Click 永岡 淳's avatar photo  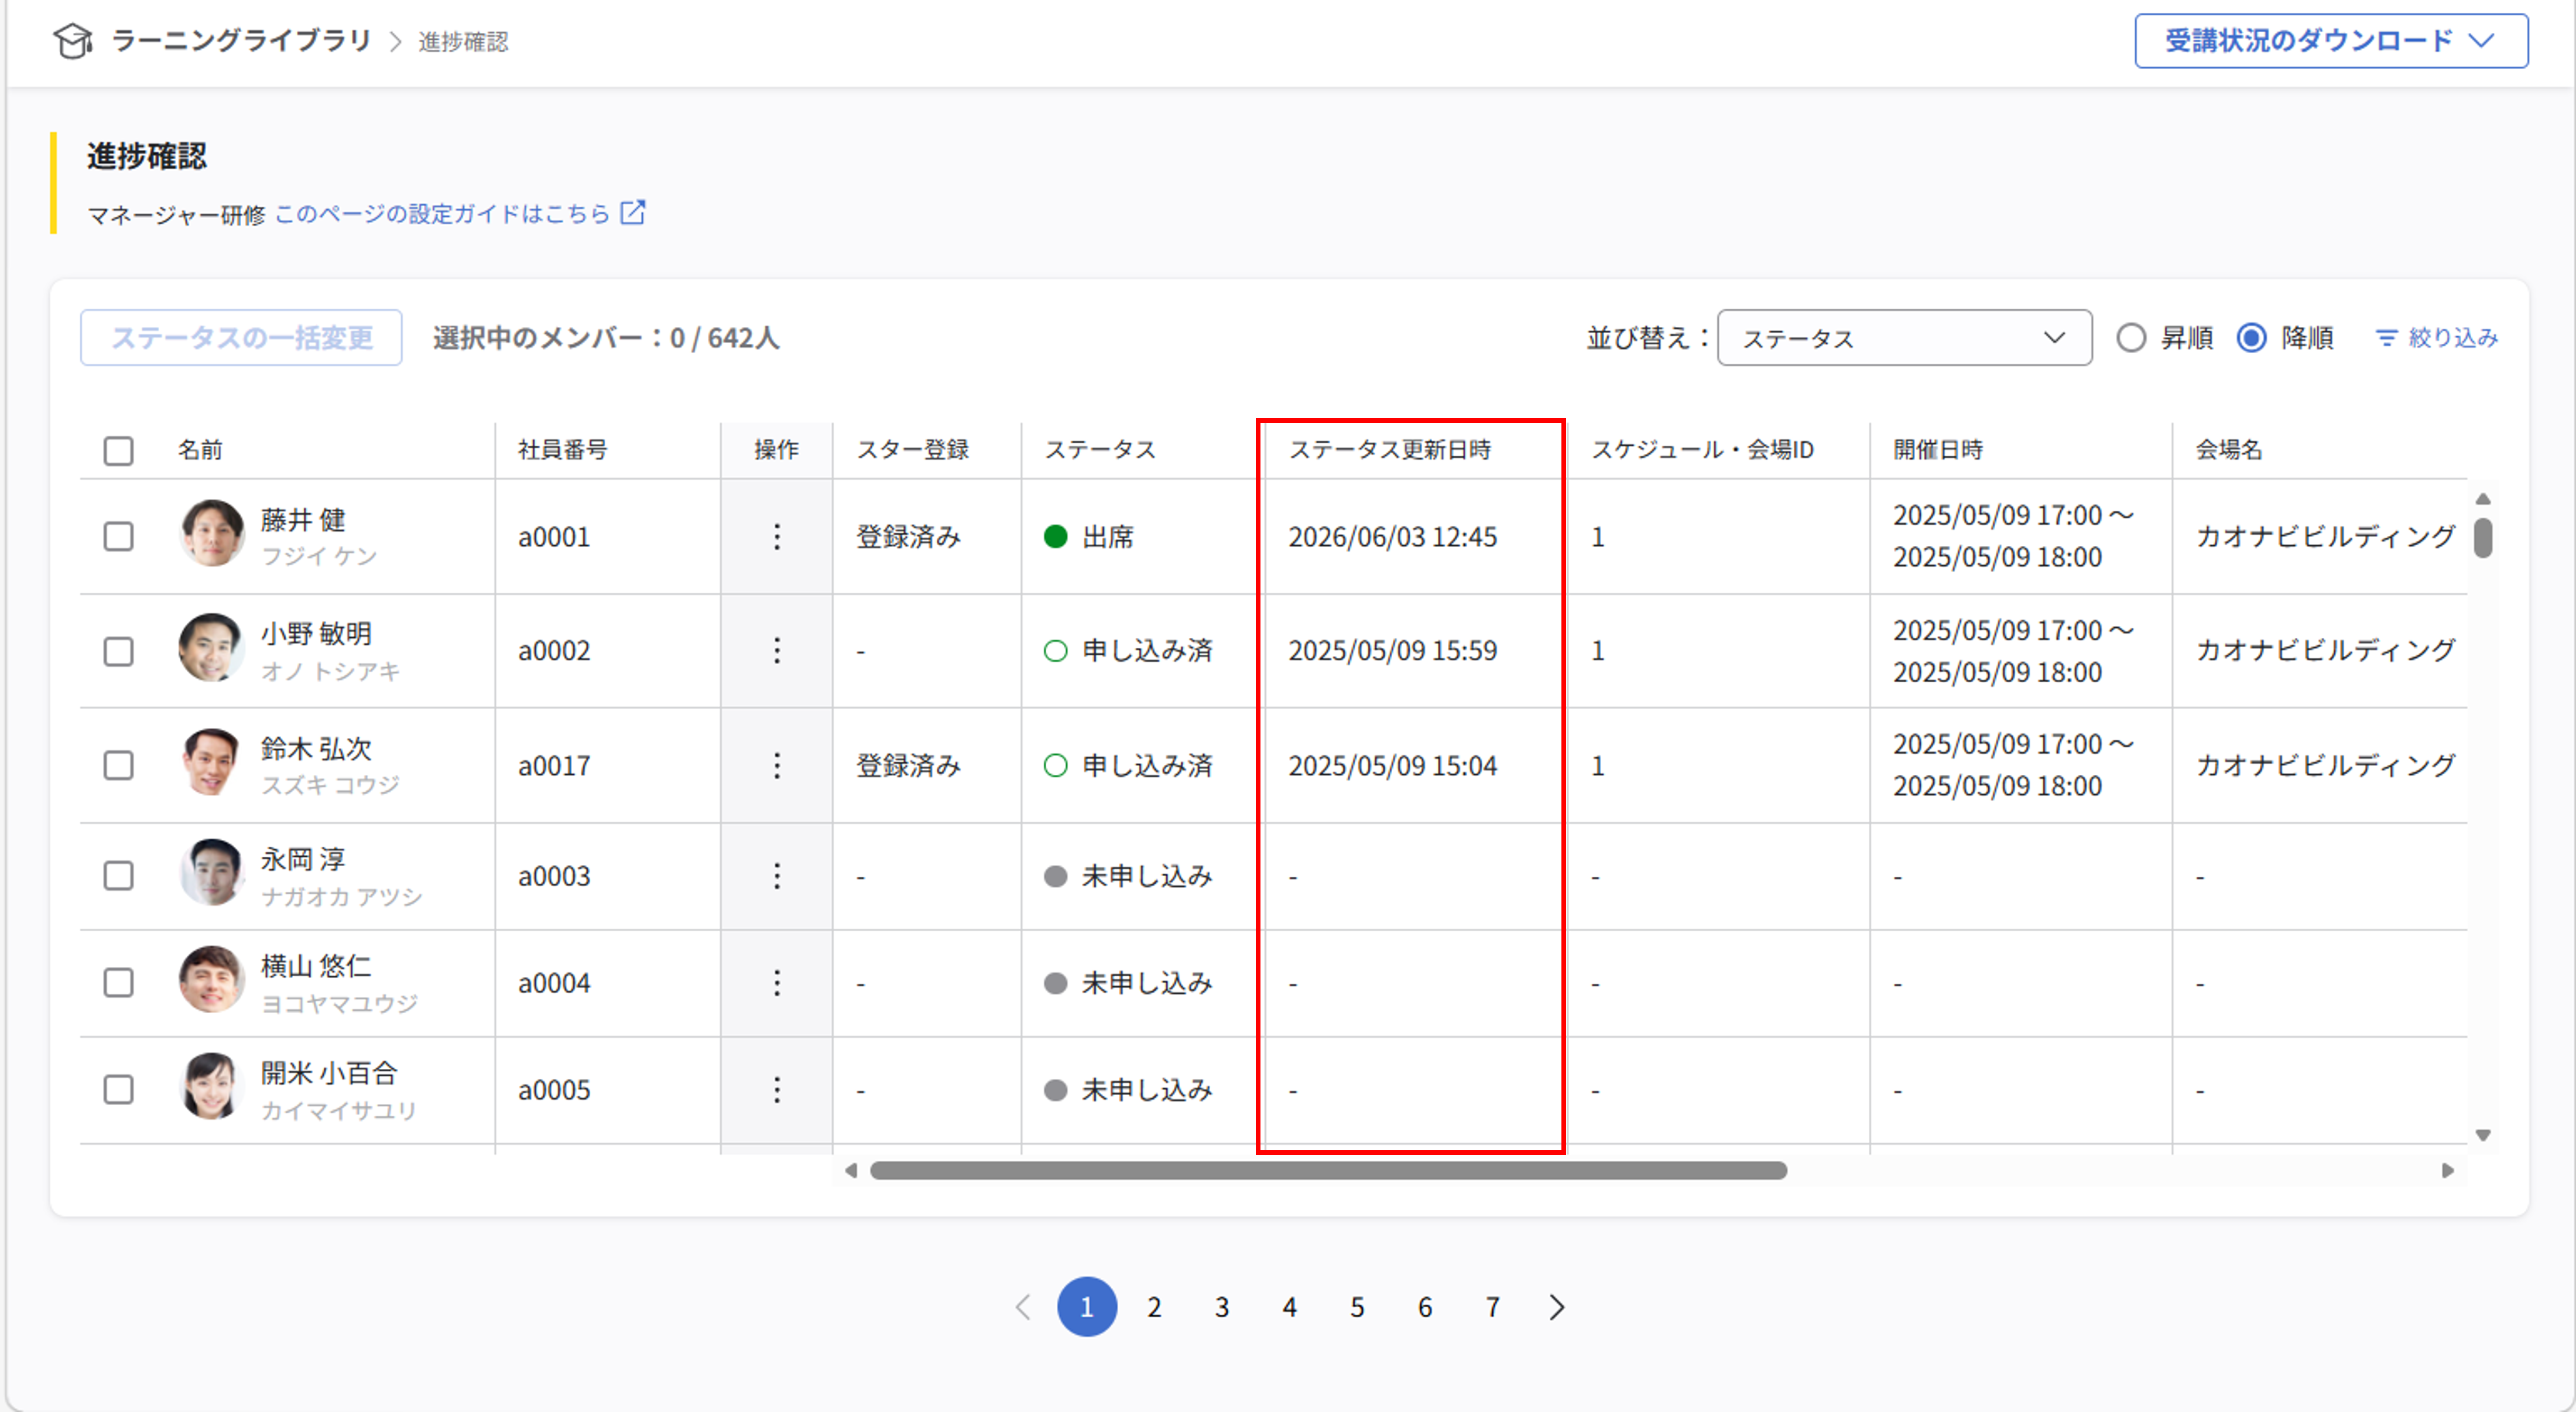(x=212, y=873)
